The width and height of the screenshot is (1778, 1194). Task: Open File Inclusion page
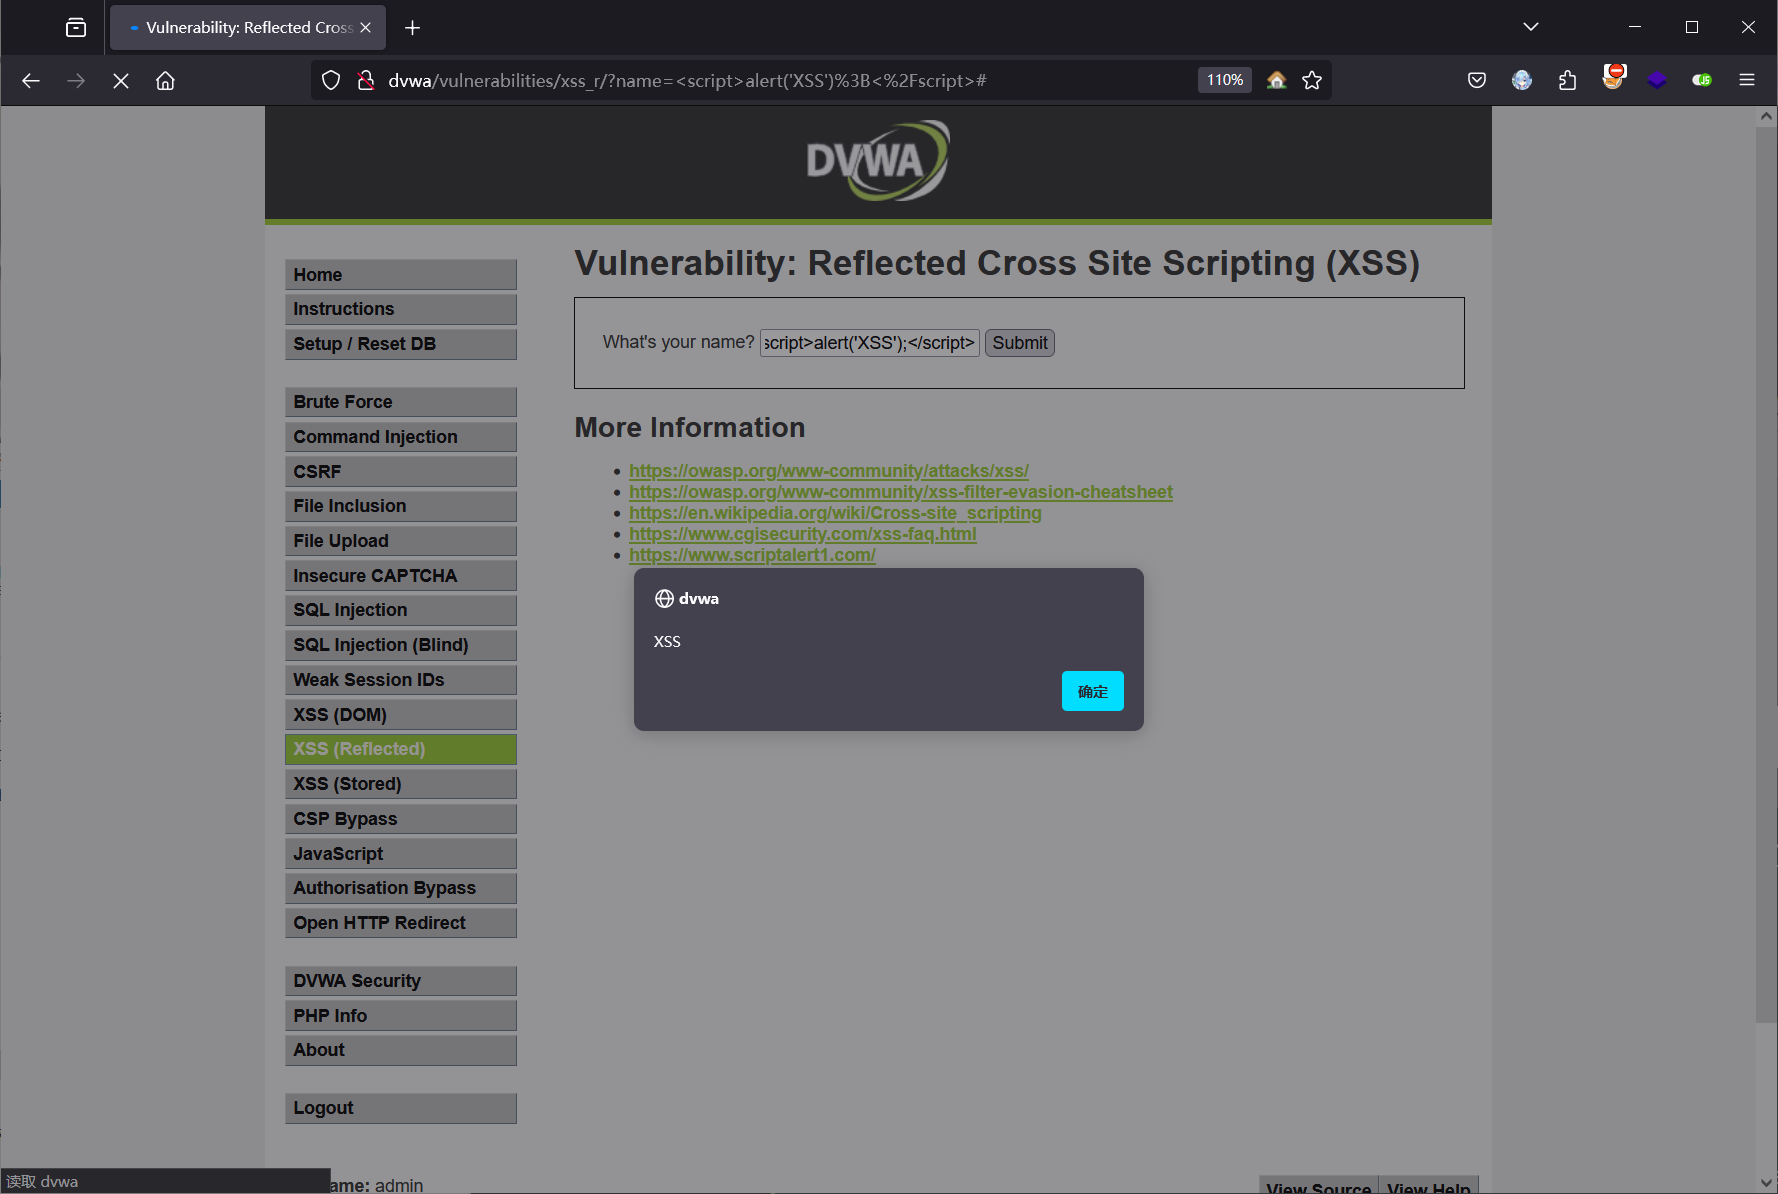point(401,506)
